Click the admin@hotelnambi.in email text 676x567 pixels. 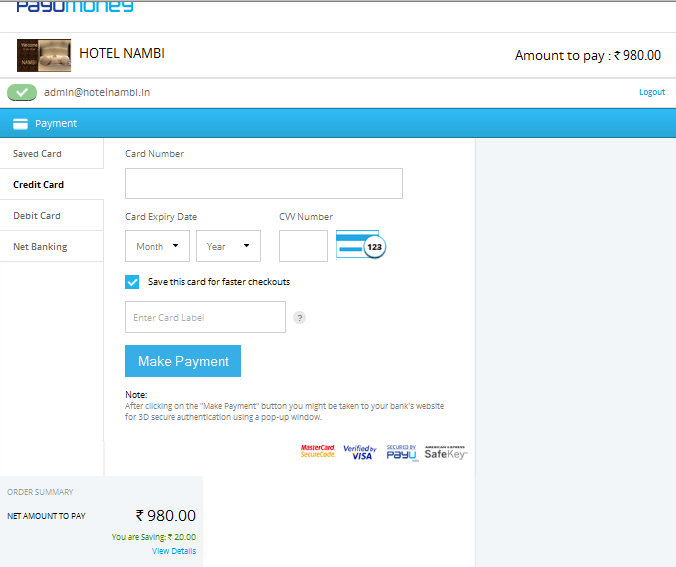[x=97, y=92]
